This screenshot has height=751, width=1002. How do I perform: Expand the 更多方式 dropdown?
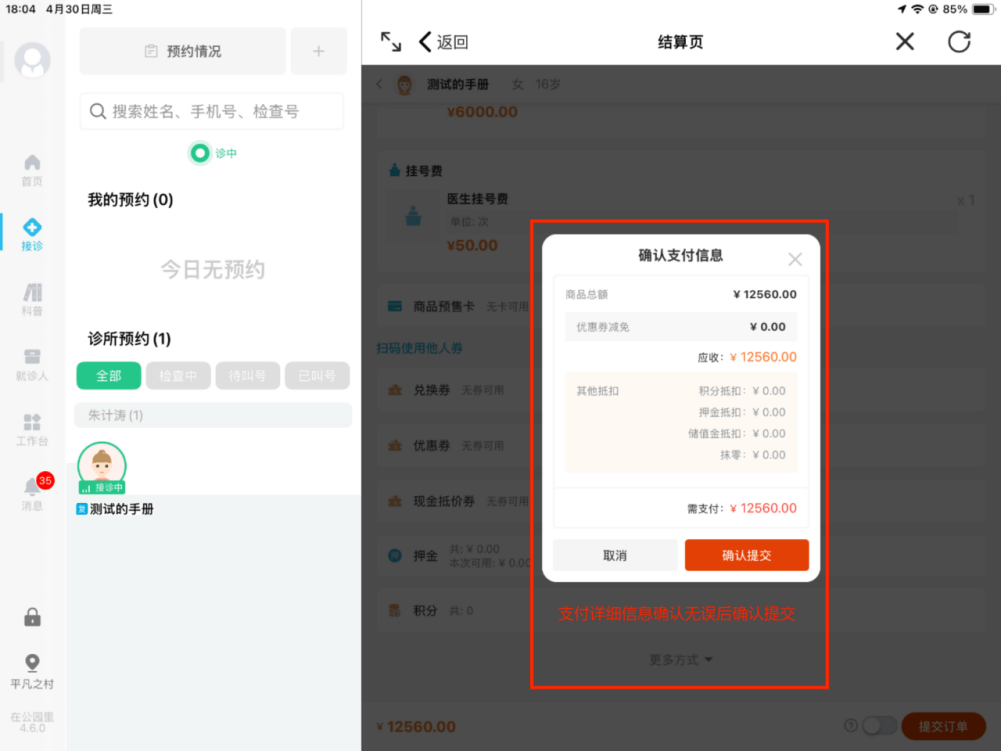click(x=681, y=659)
